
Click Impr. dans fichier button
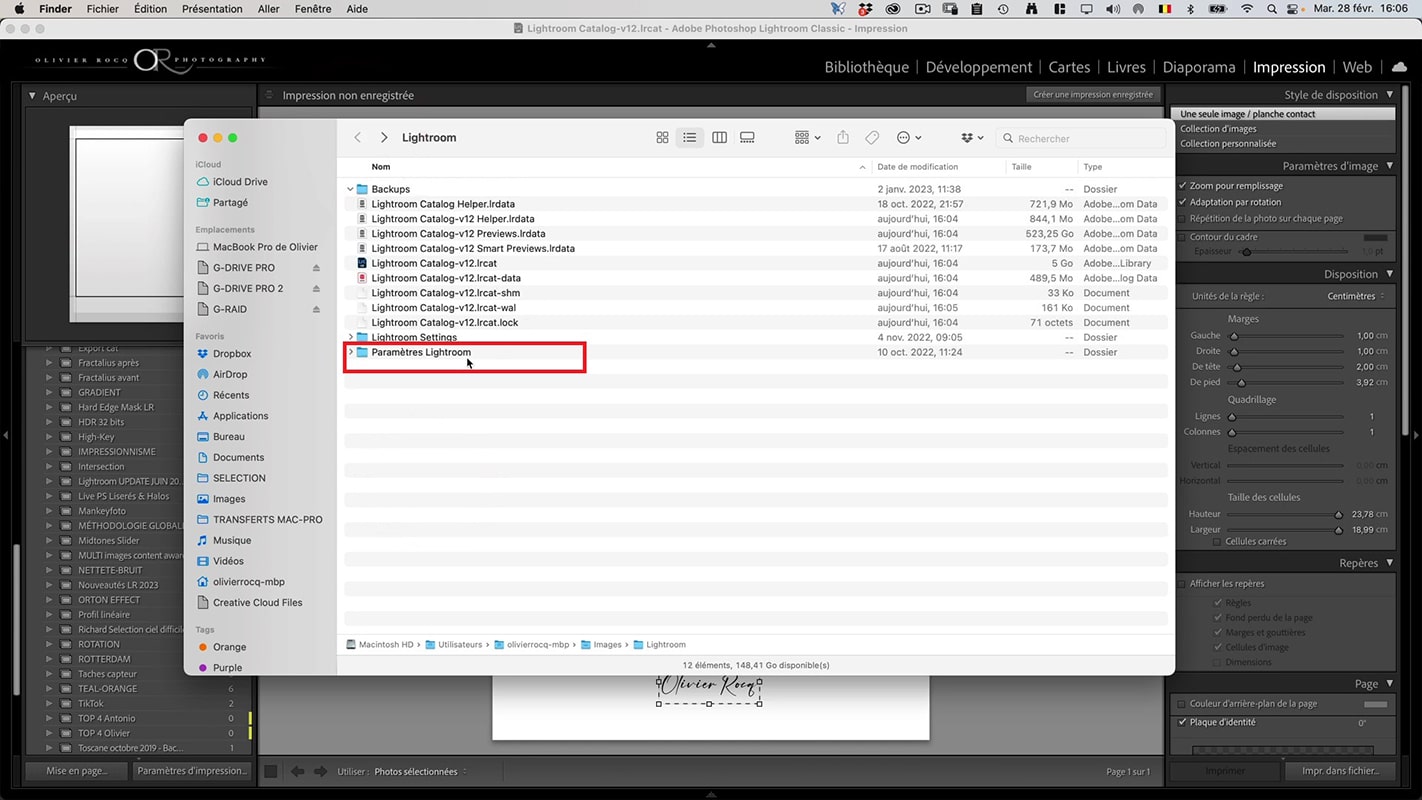pos(1339,771)
